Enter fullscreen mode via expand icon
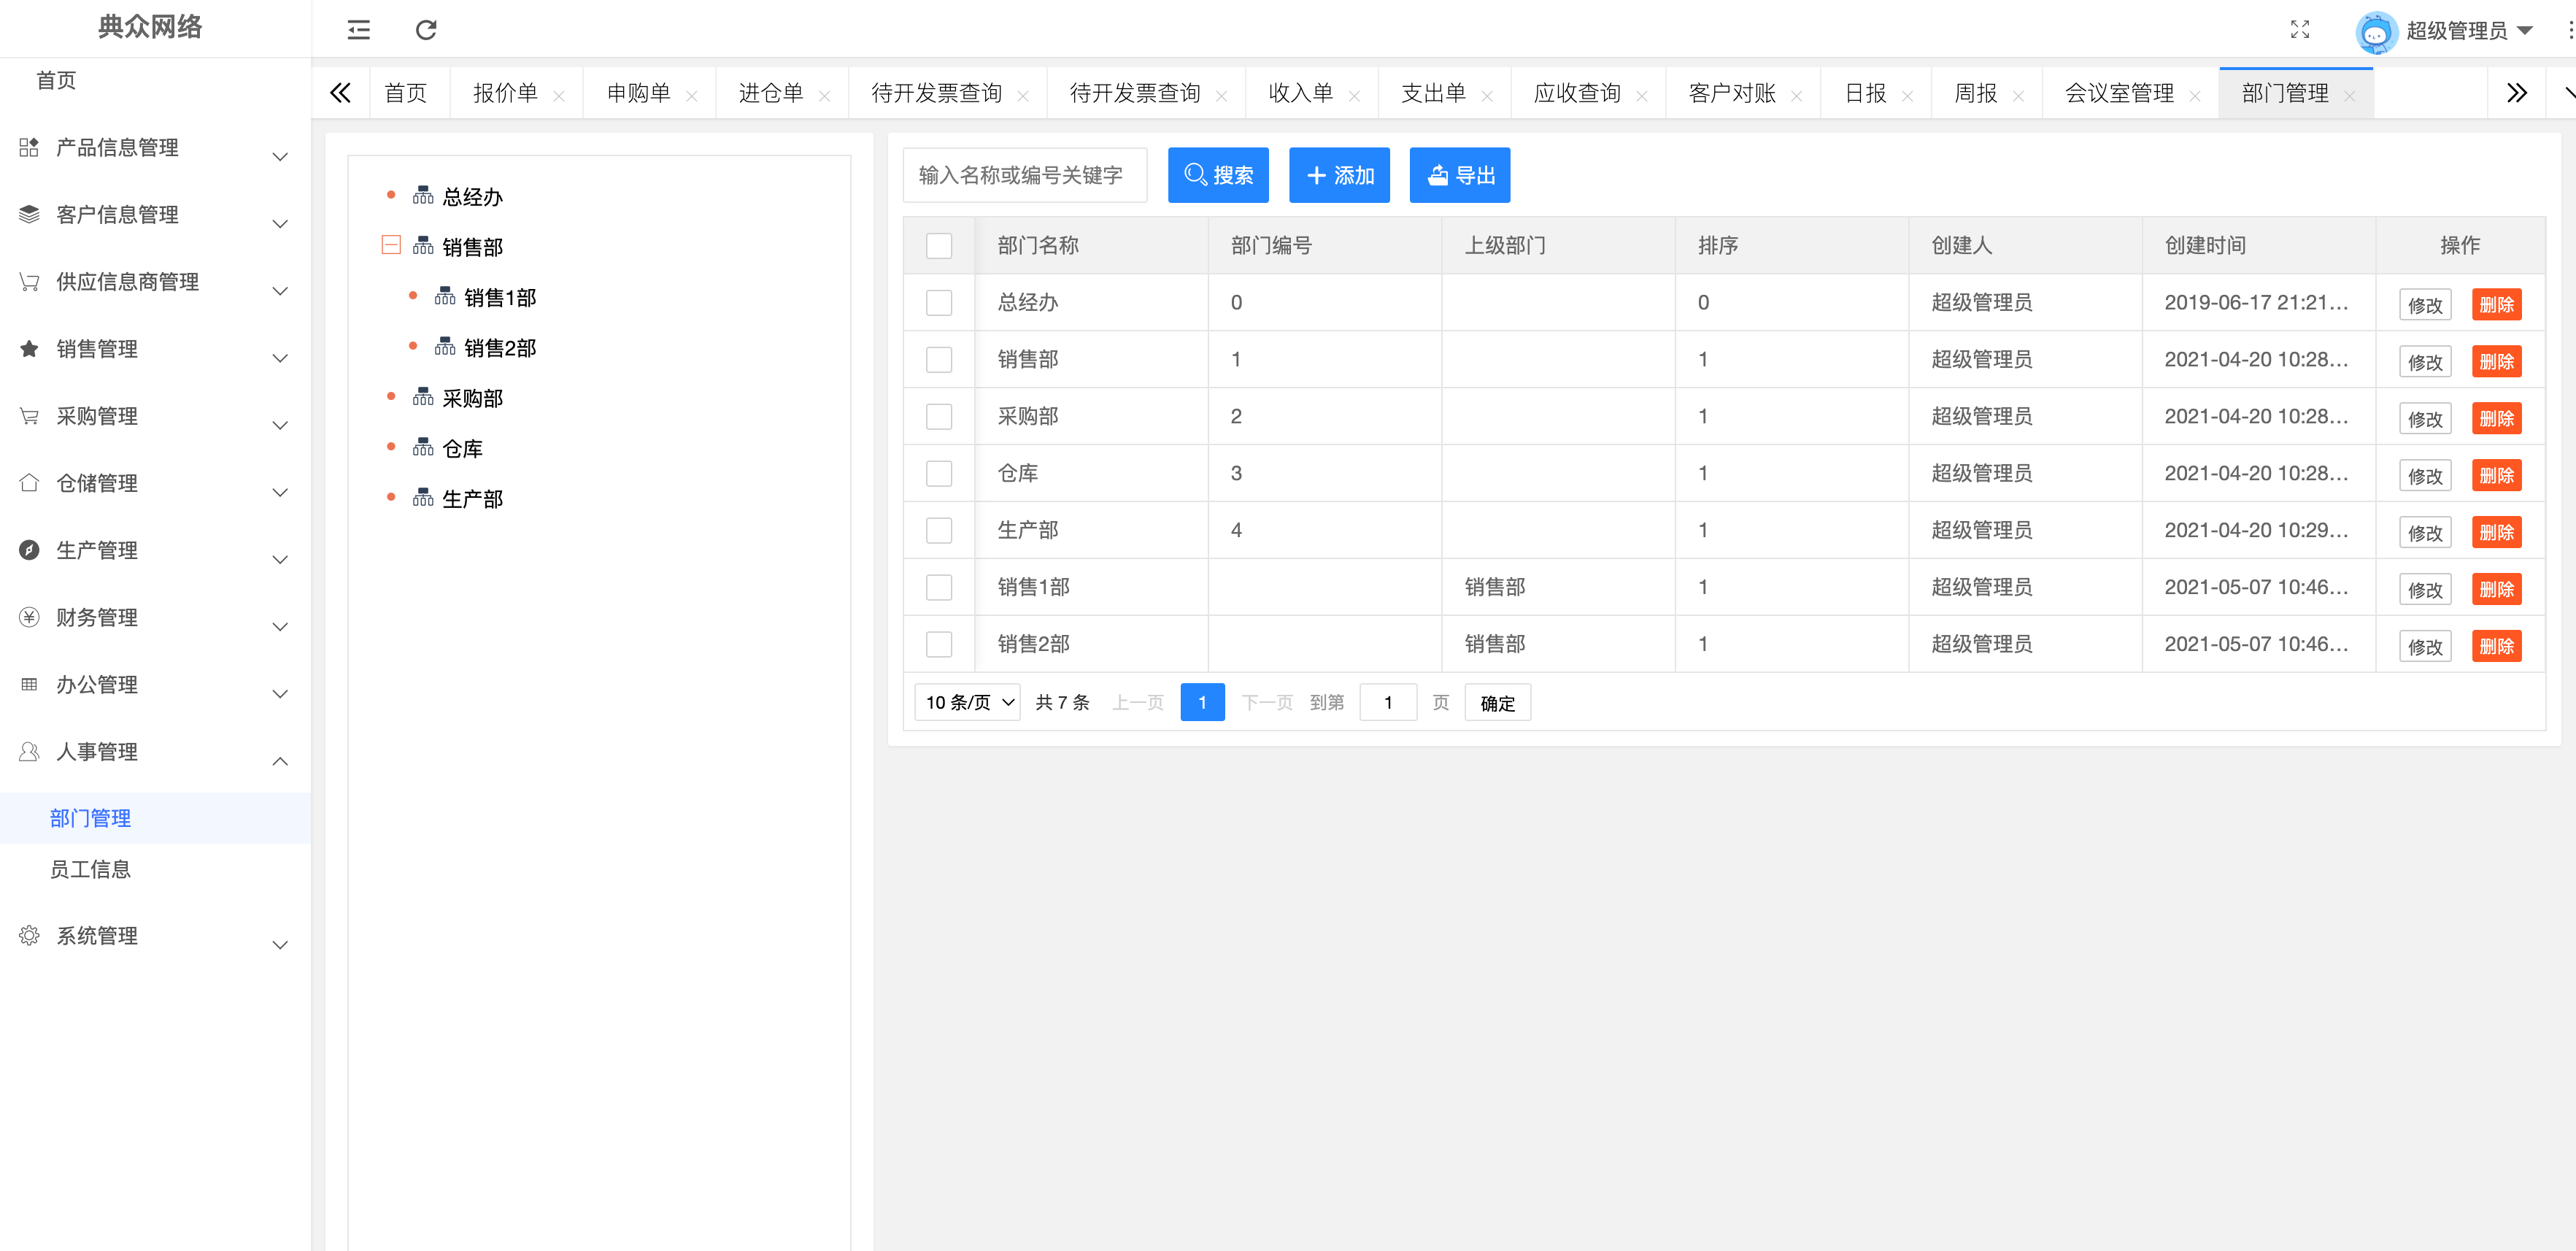This screenshot has width=2576, height=1251. click(x=2300, y=30)
